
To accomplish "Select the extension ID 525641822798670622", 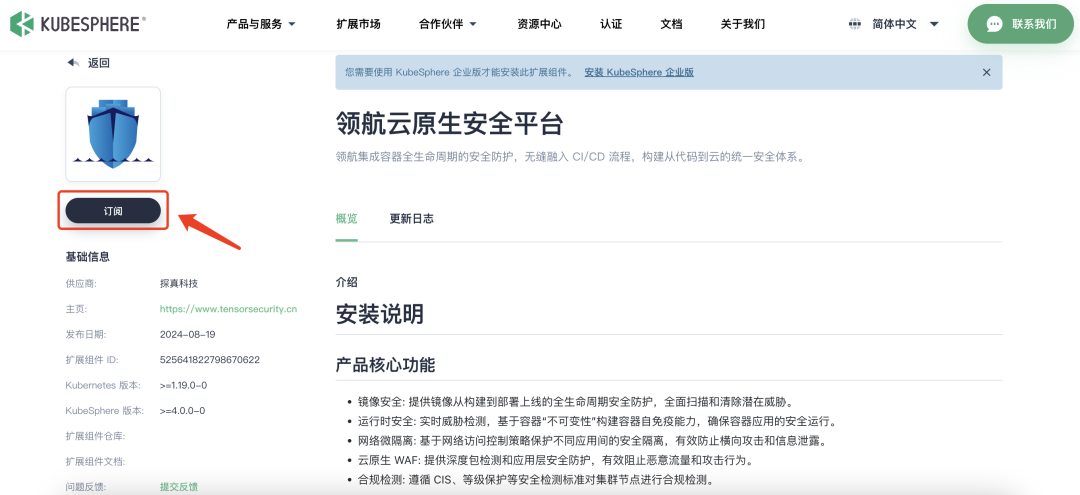I will click(x=209, y=359).
